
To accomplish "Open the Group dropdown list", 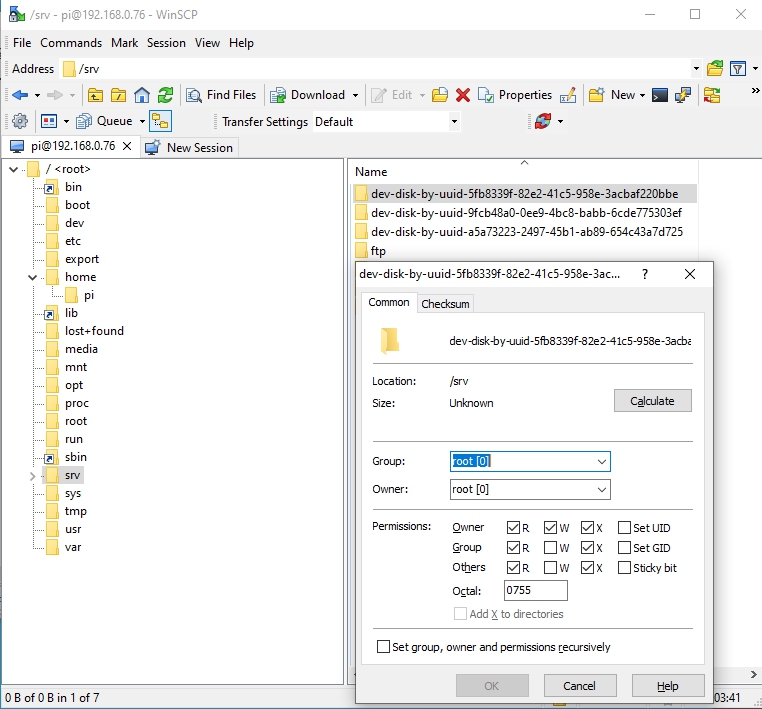I will pos(601,461).
